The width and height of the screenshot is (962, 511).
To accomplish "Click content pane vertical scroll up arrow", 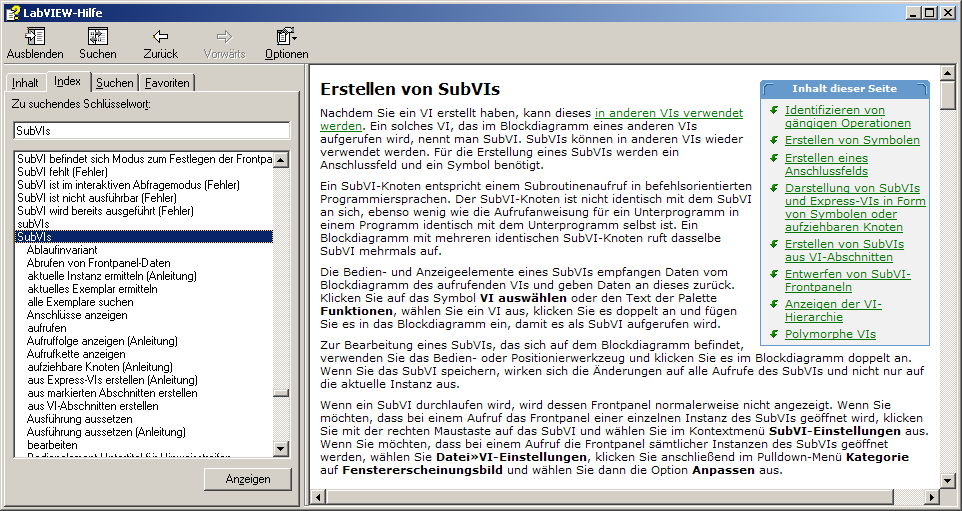I will point(948,72).
